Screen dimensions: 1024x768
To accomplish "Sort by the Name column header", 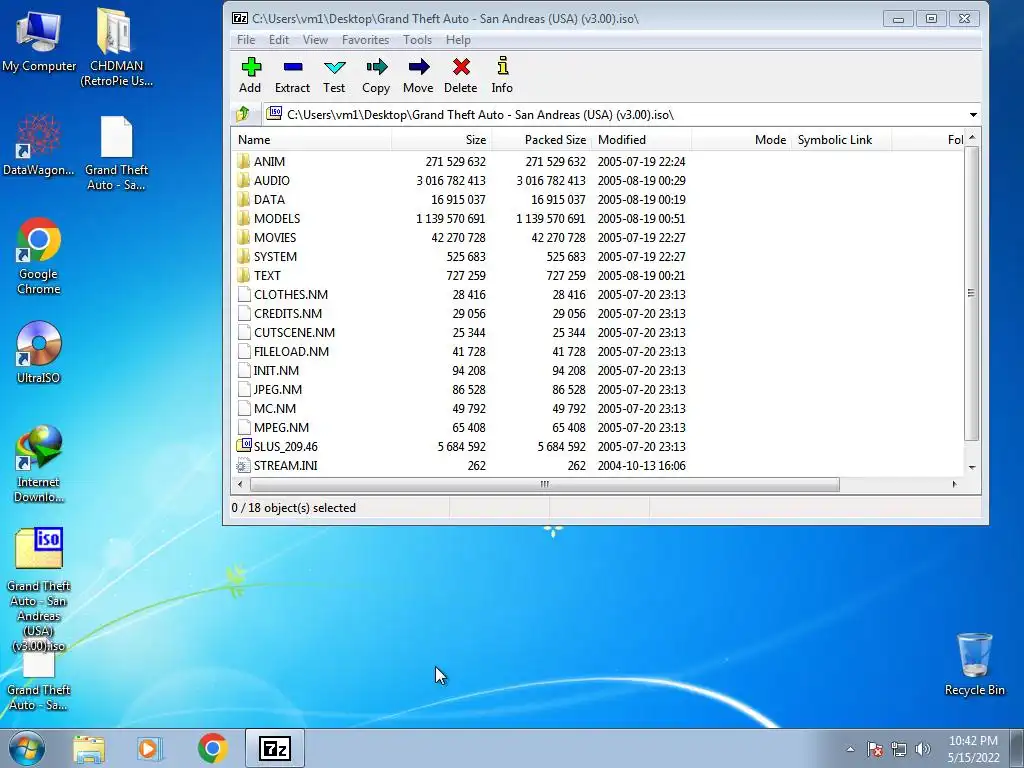I will click(x=312, y=140).
